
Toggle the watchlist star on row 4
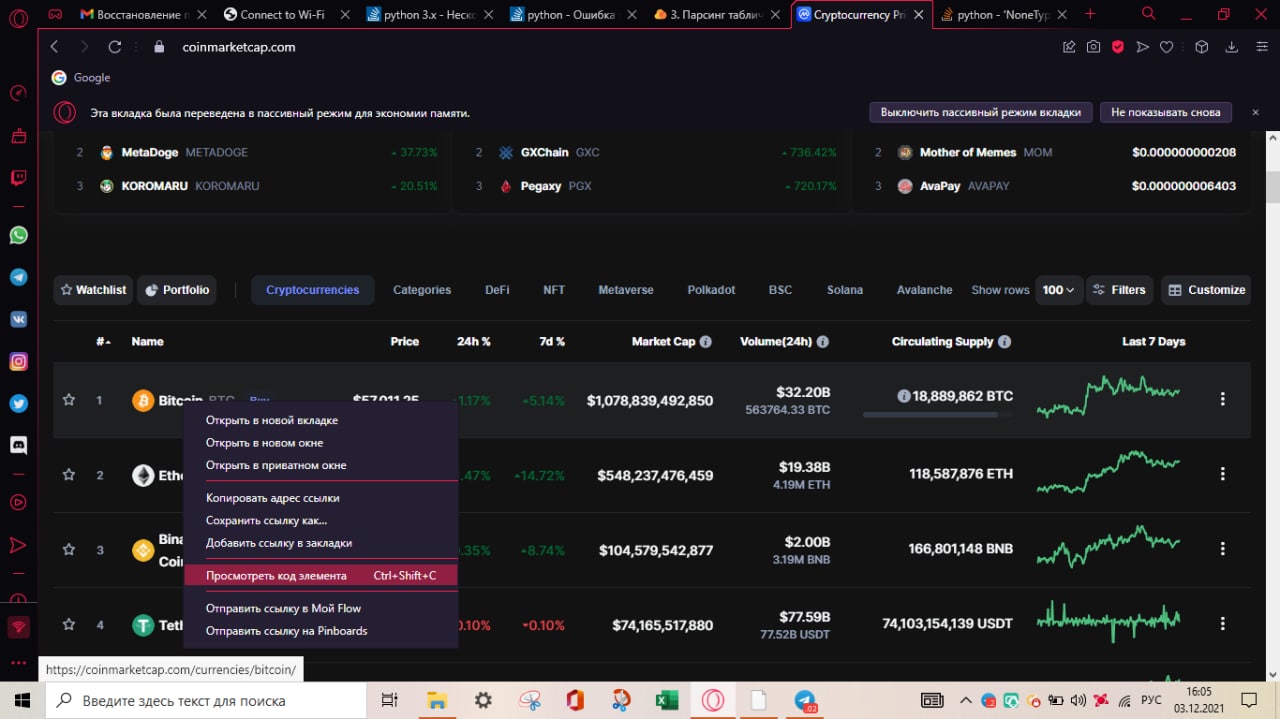pos(69,624)
